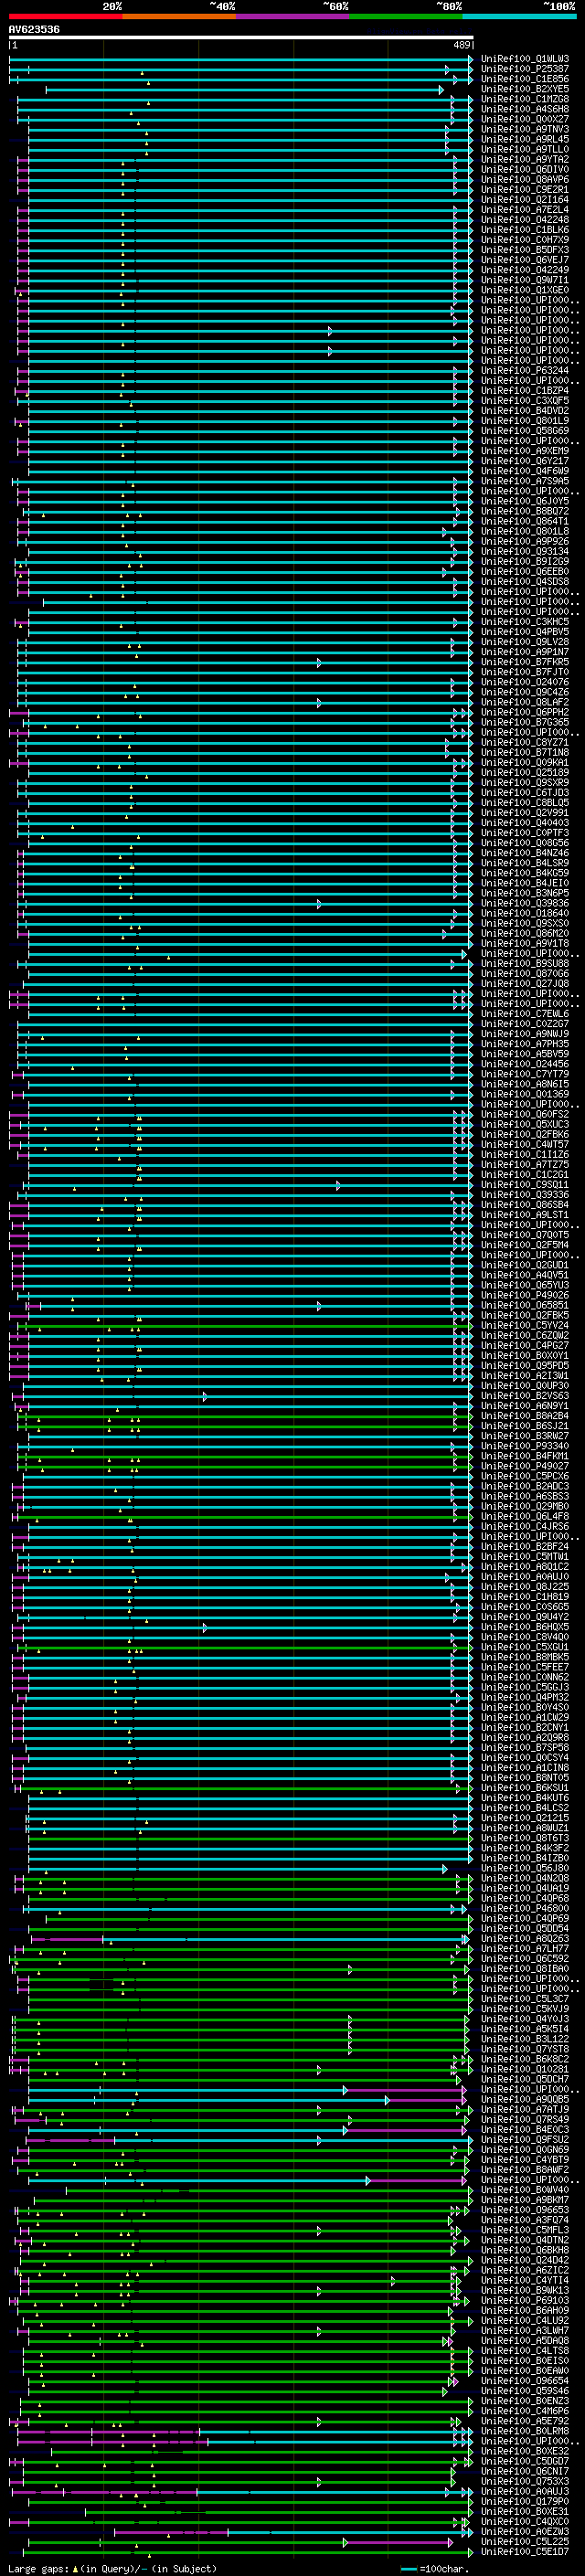This screenshot has height=2576, width=585.
Task: Select the UniRef100_P63244 label
Action: coord(525,371)
